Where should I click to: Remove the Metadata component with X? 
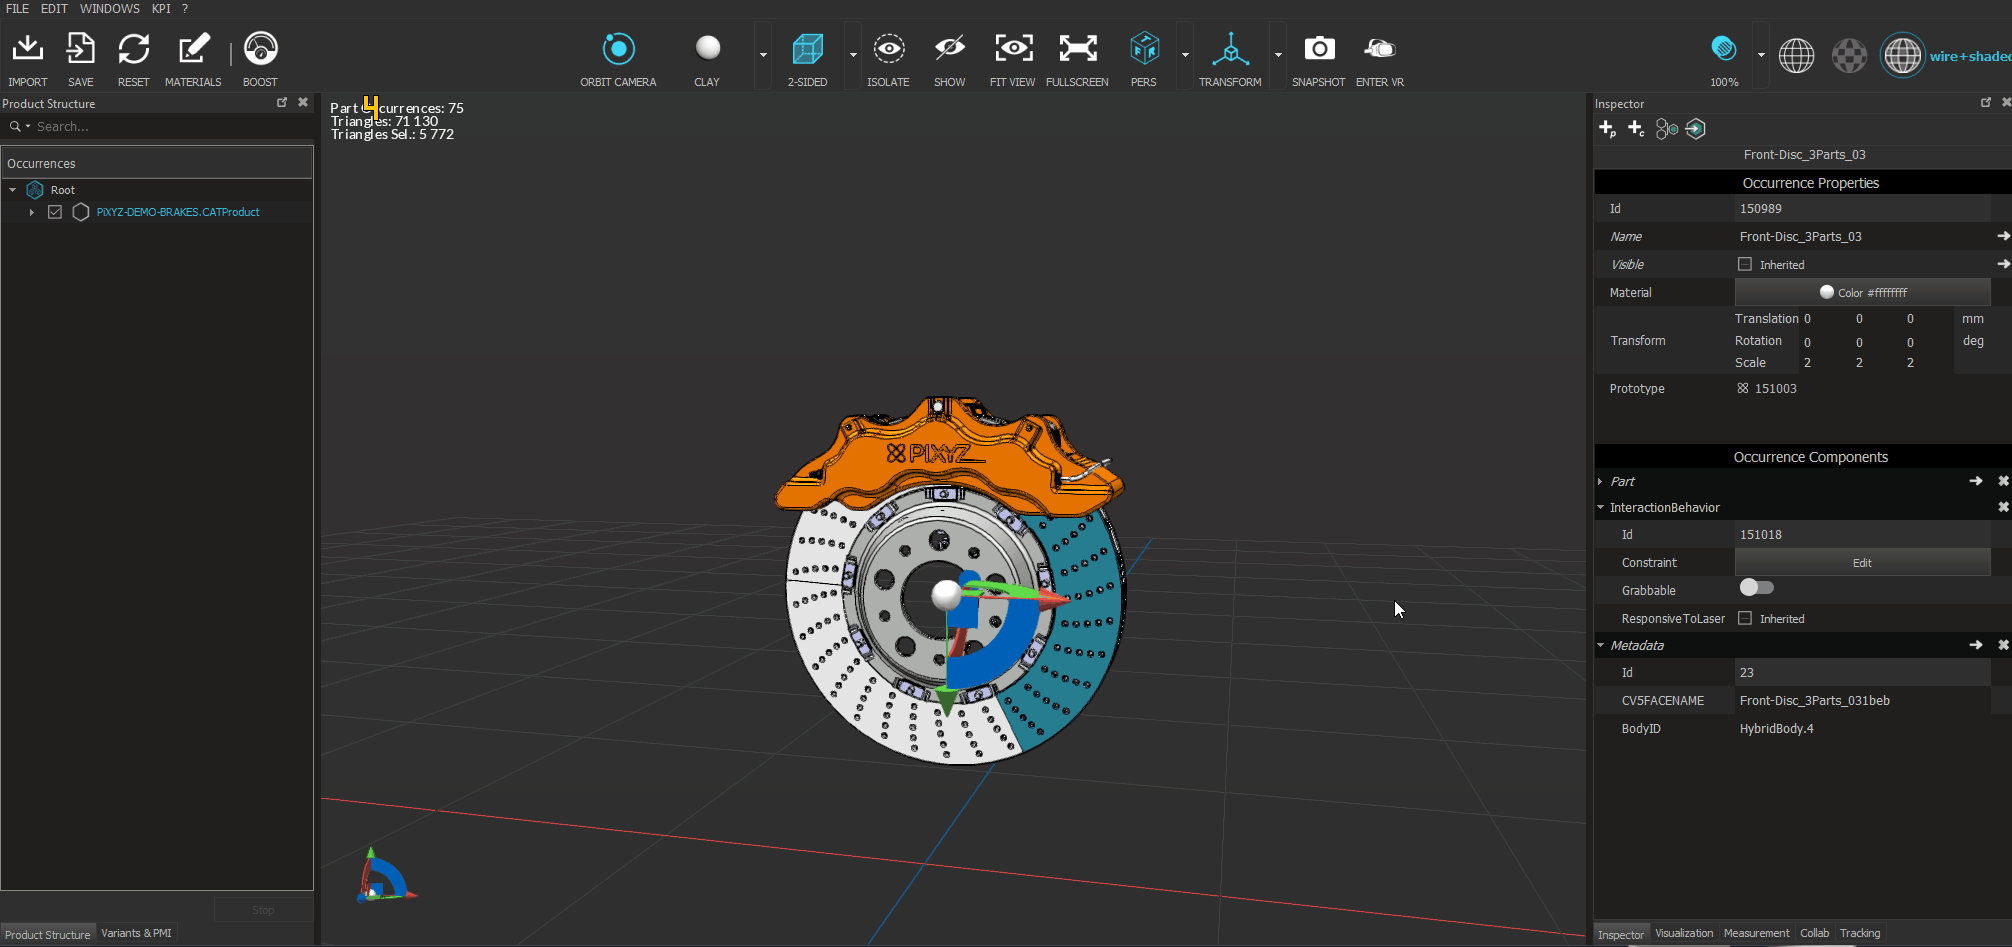click(x=2003, y=645)
